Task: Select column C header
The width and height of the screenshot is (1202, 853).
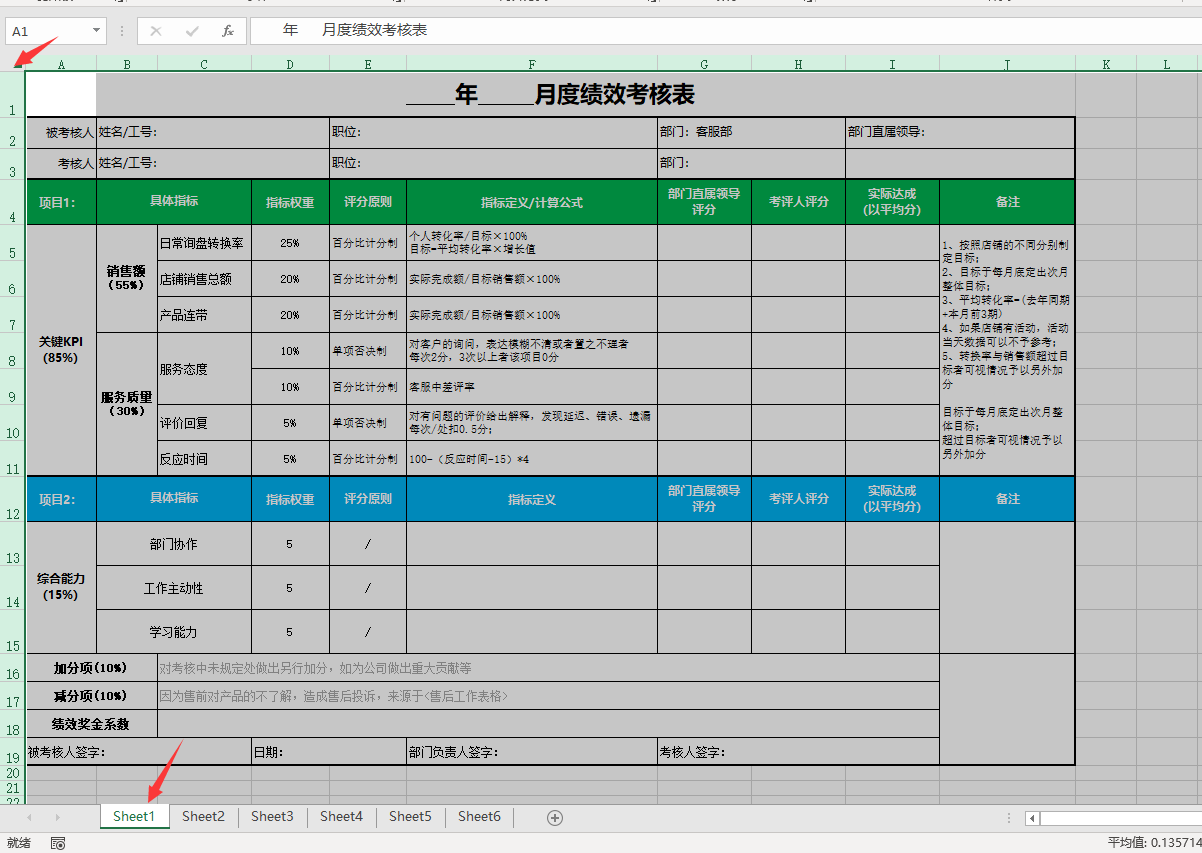Action: click(204, 64)
